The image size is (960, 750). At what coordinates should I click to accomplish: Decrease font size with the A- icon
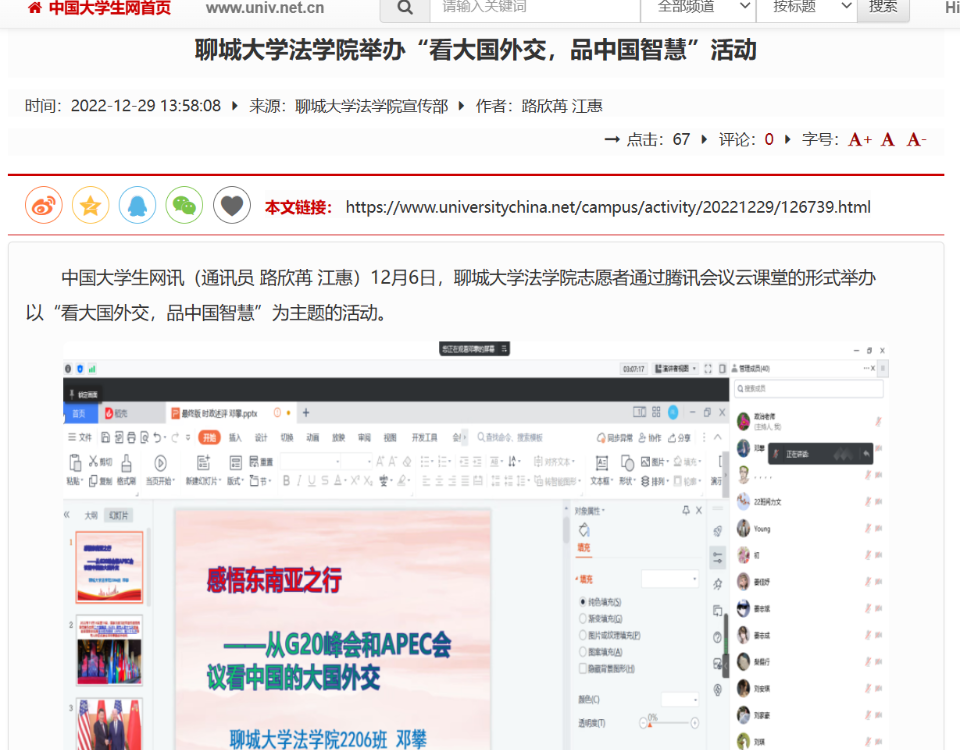tap(916, 140)
